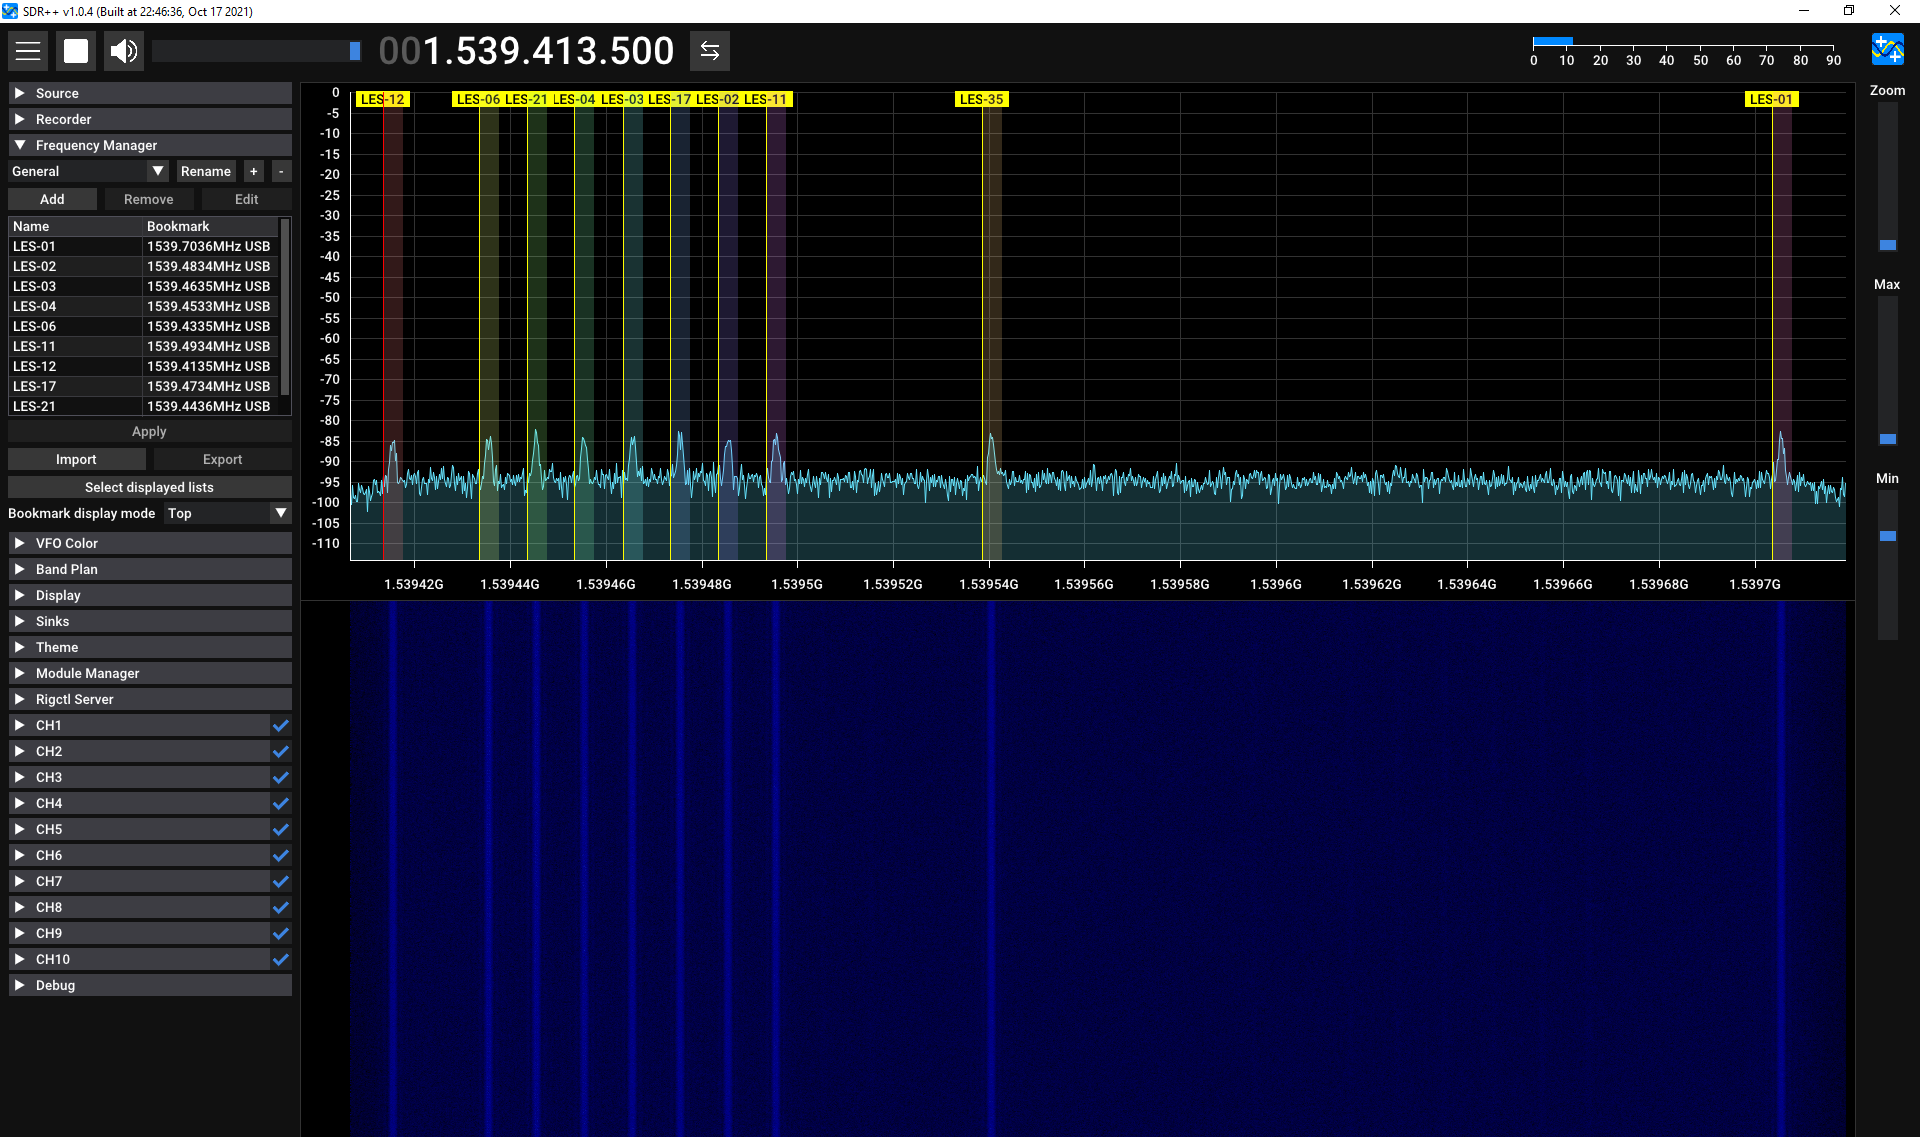The width and height of the screenshot is (1920, 1137).
Task: Click the Export button
Action: pyautogui.click(x=222, y=458)
